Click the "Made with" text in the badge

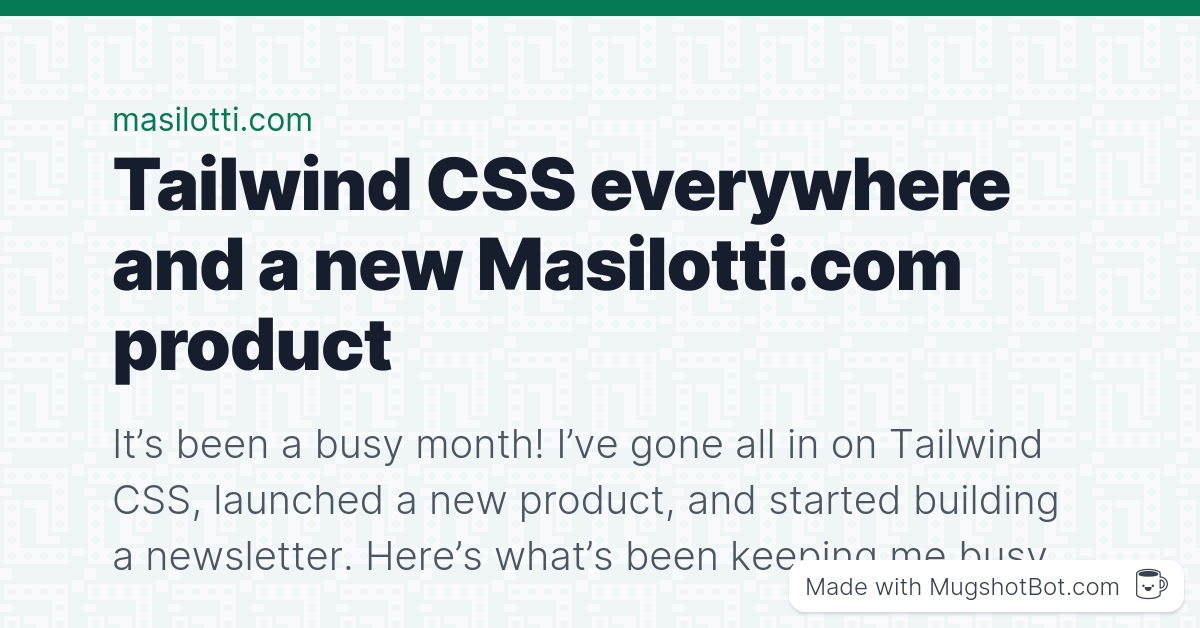click(x=863, y=587)
